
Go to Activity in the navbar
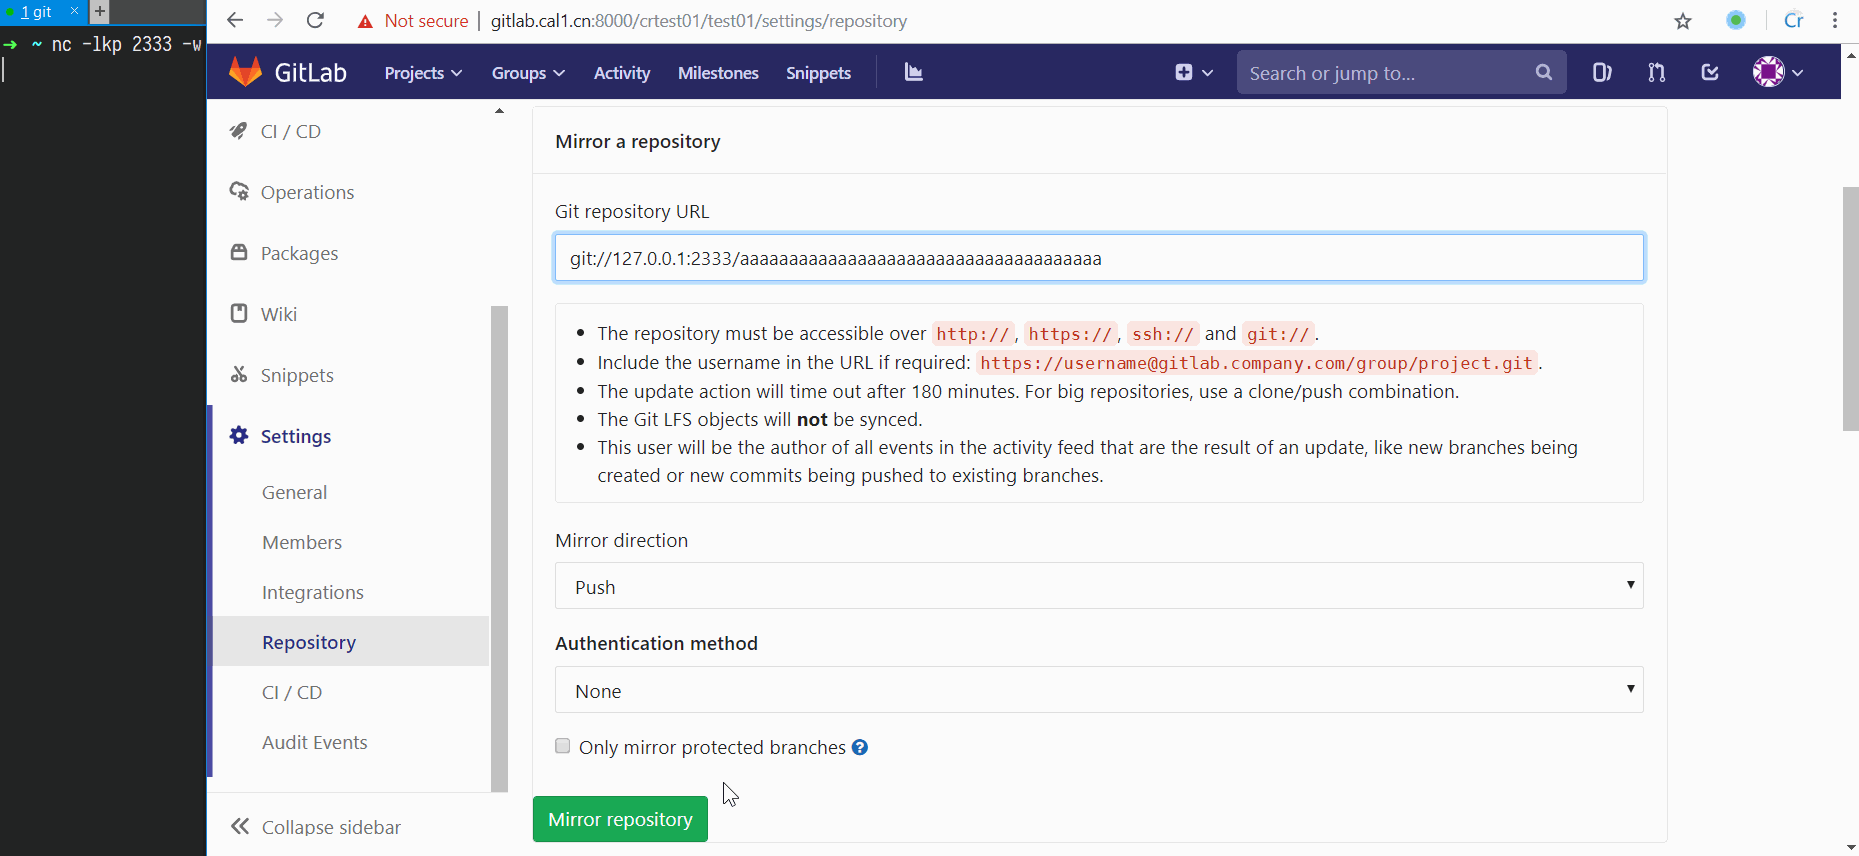tap(621, 73)
